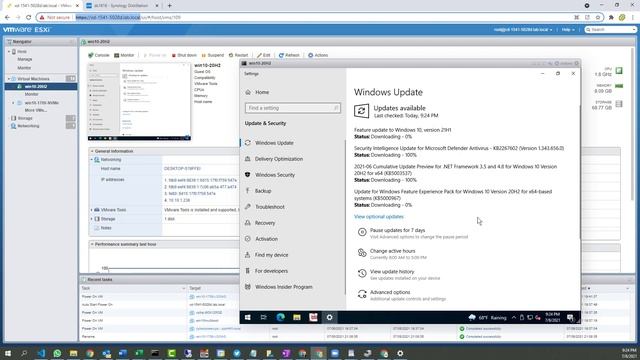The height and width of the screenshot is (360, 640).
Task: Reload the browser page
Action: [x=28, y=18]
